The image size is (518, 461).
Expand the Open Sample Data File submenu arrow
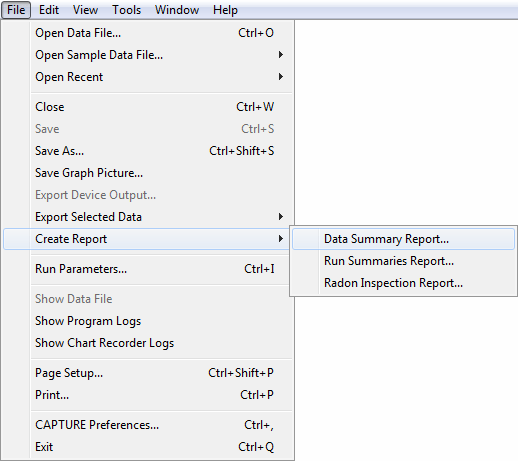pos(281,55)
